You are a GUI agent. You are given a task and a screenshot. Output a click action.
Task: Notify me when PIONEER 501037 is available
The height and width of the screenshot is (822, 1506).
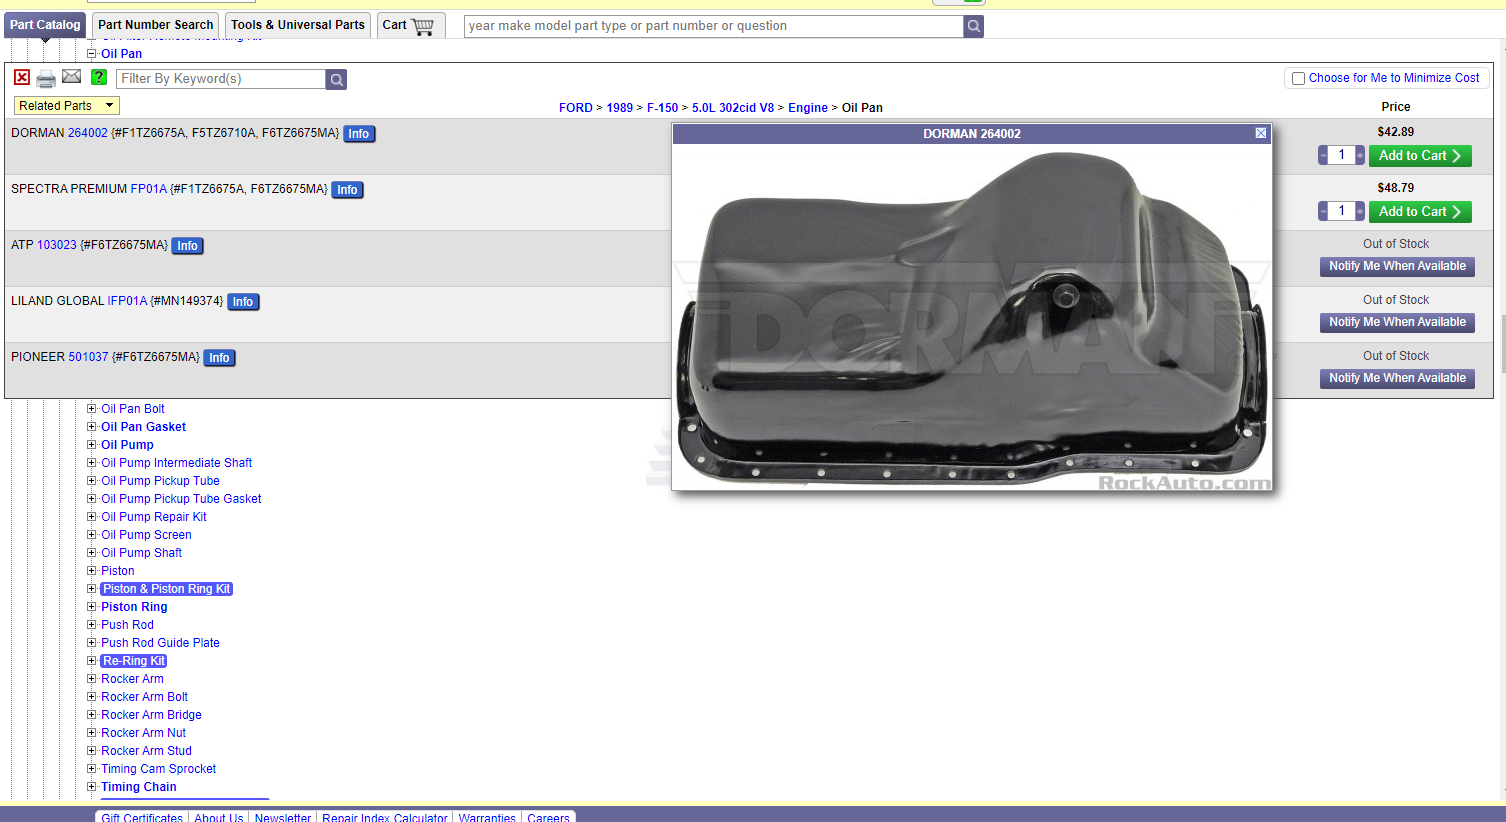[x=1397, y=378]
